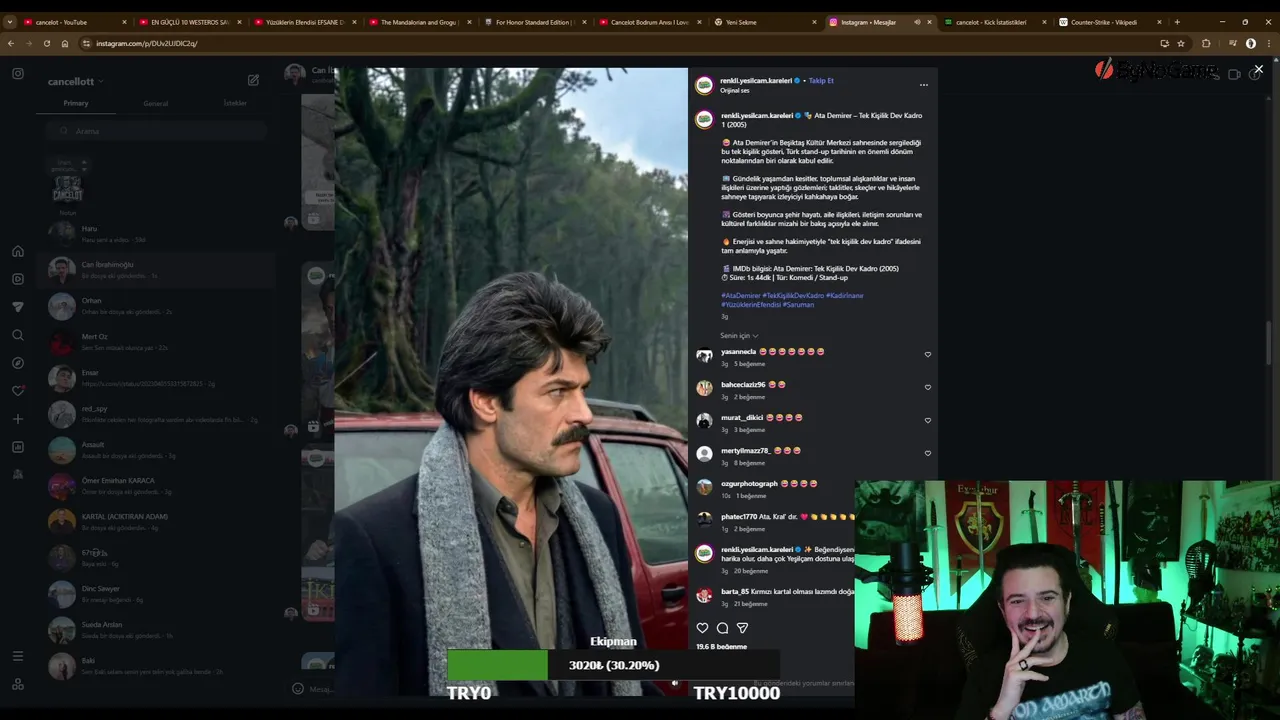Viewport: 1280px width, 720px height.
Task: Open the hamburger More menu in the sidebar
Action: (x=18, y=656)
